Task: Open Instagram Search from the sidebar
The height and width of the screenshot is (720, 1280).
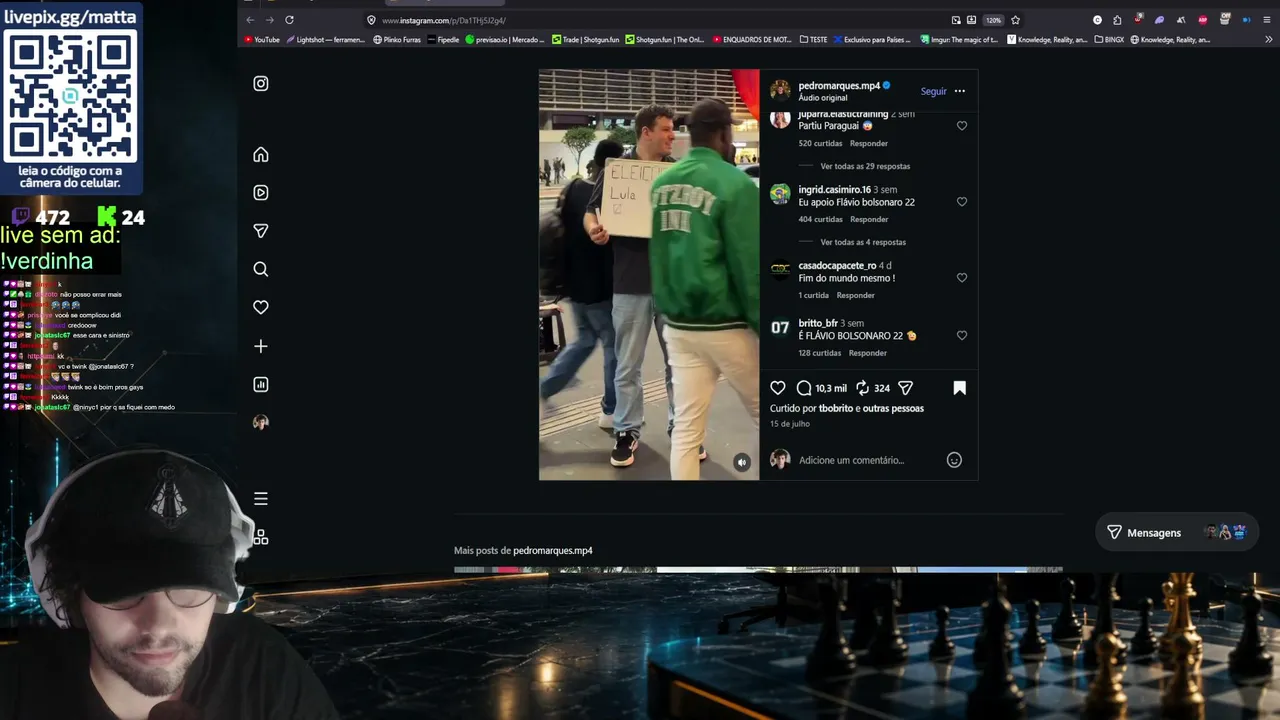Action: pos(261,269)
